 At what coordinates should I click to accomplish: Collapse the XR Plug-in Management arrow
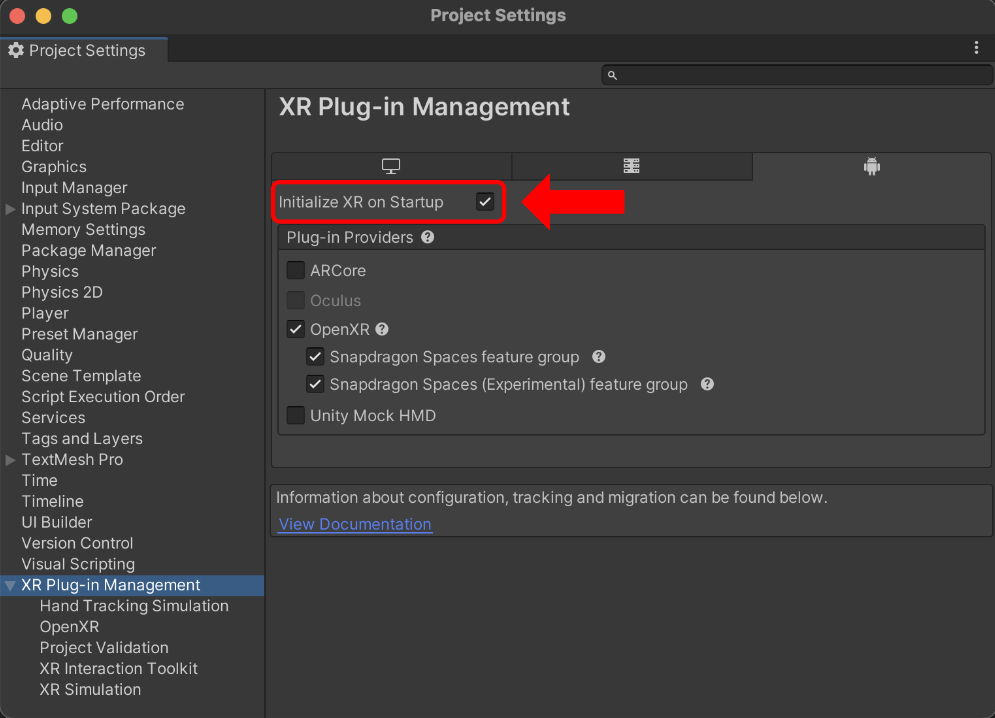pos(10,585)
